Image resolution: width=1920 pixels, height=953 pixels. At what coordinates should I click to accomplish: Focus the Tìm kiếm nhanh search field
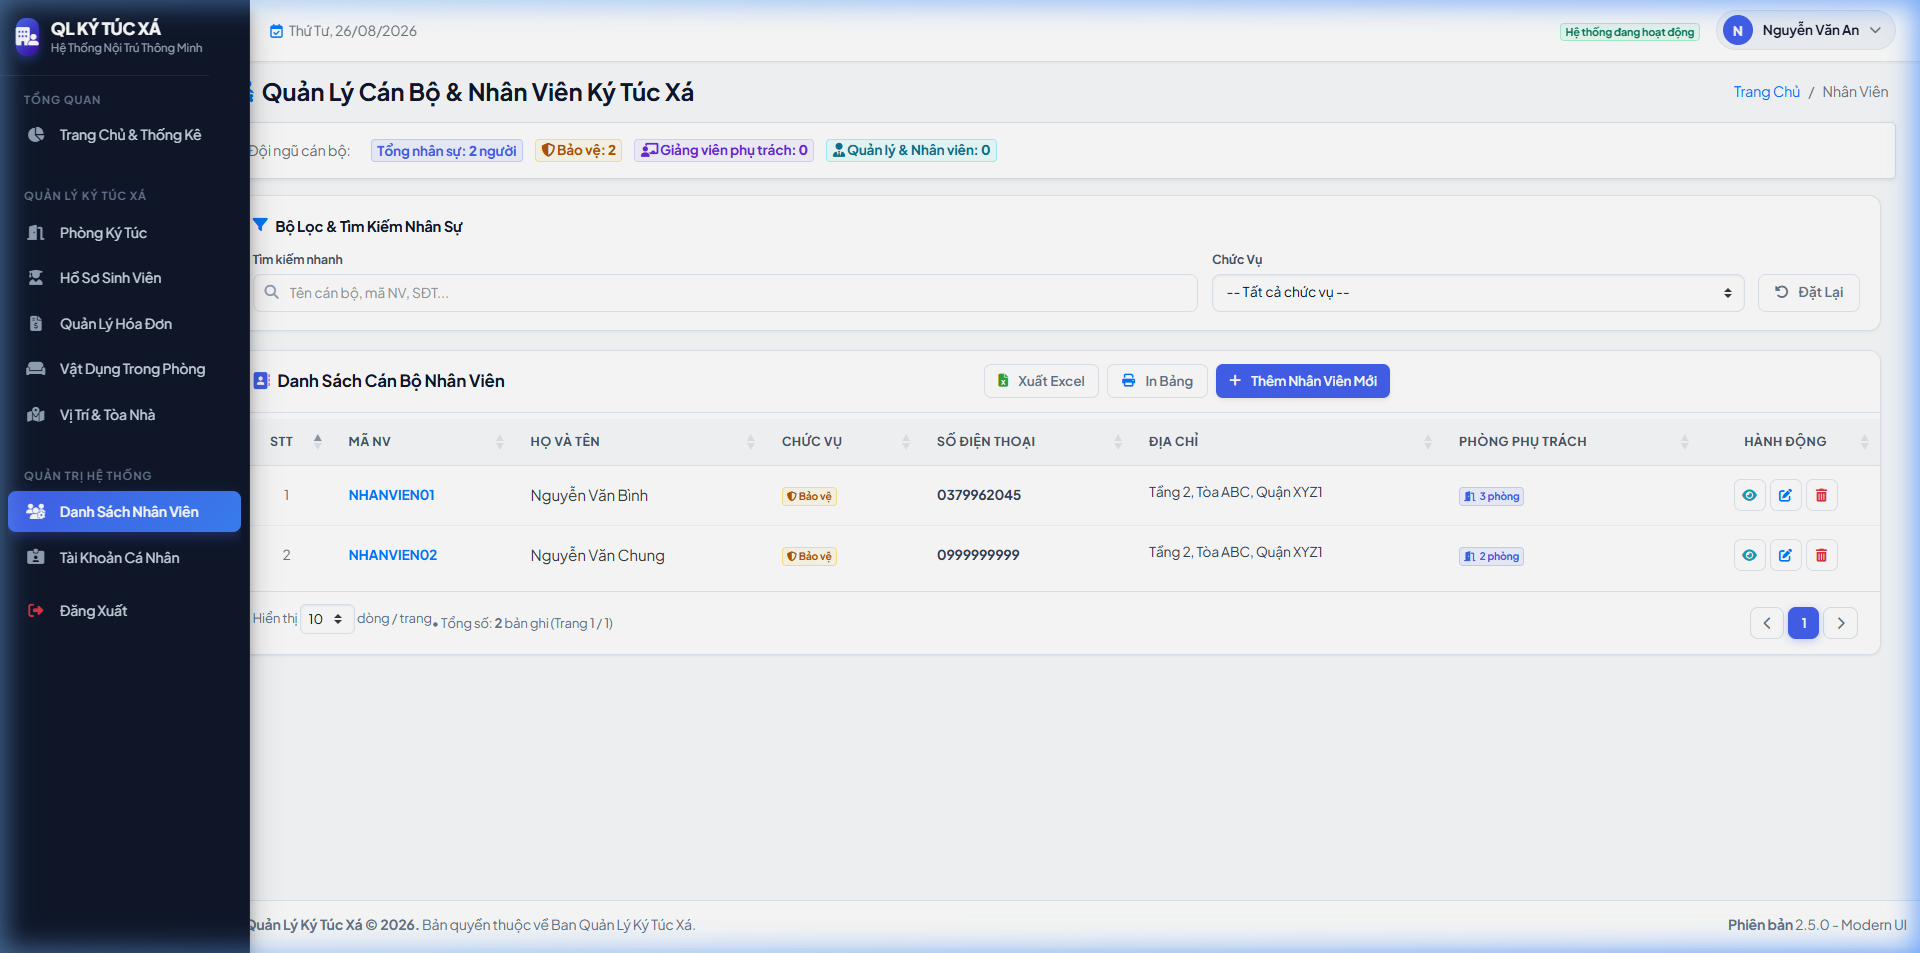point(725,293)
